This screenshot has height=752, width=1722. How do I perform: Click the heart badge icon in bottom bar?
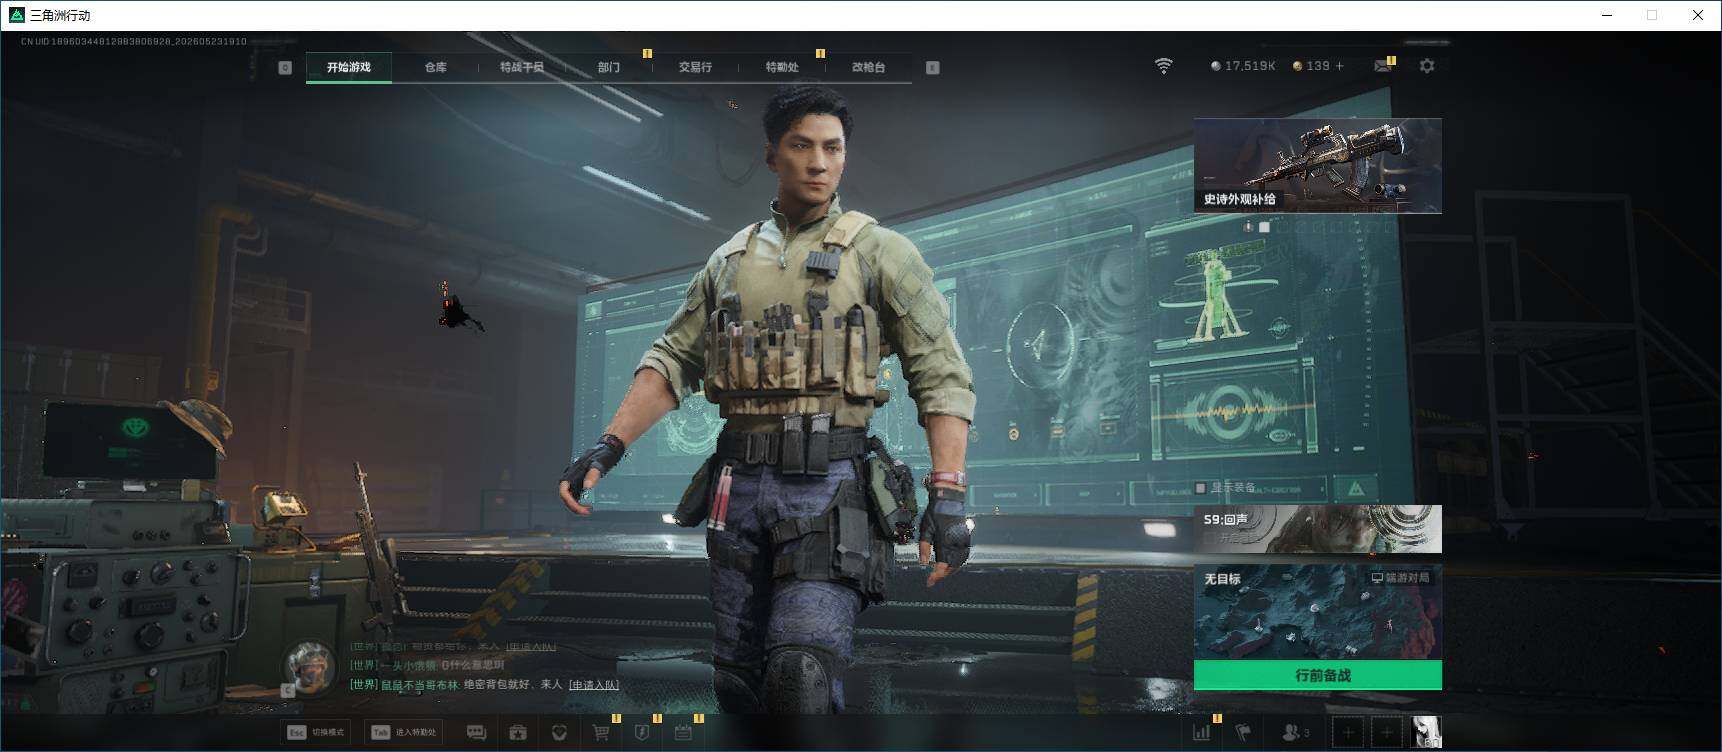(x=559, y=733)
